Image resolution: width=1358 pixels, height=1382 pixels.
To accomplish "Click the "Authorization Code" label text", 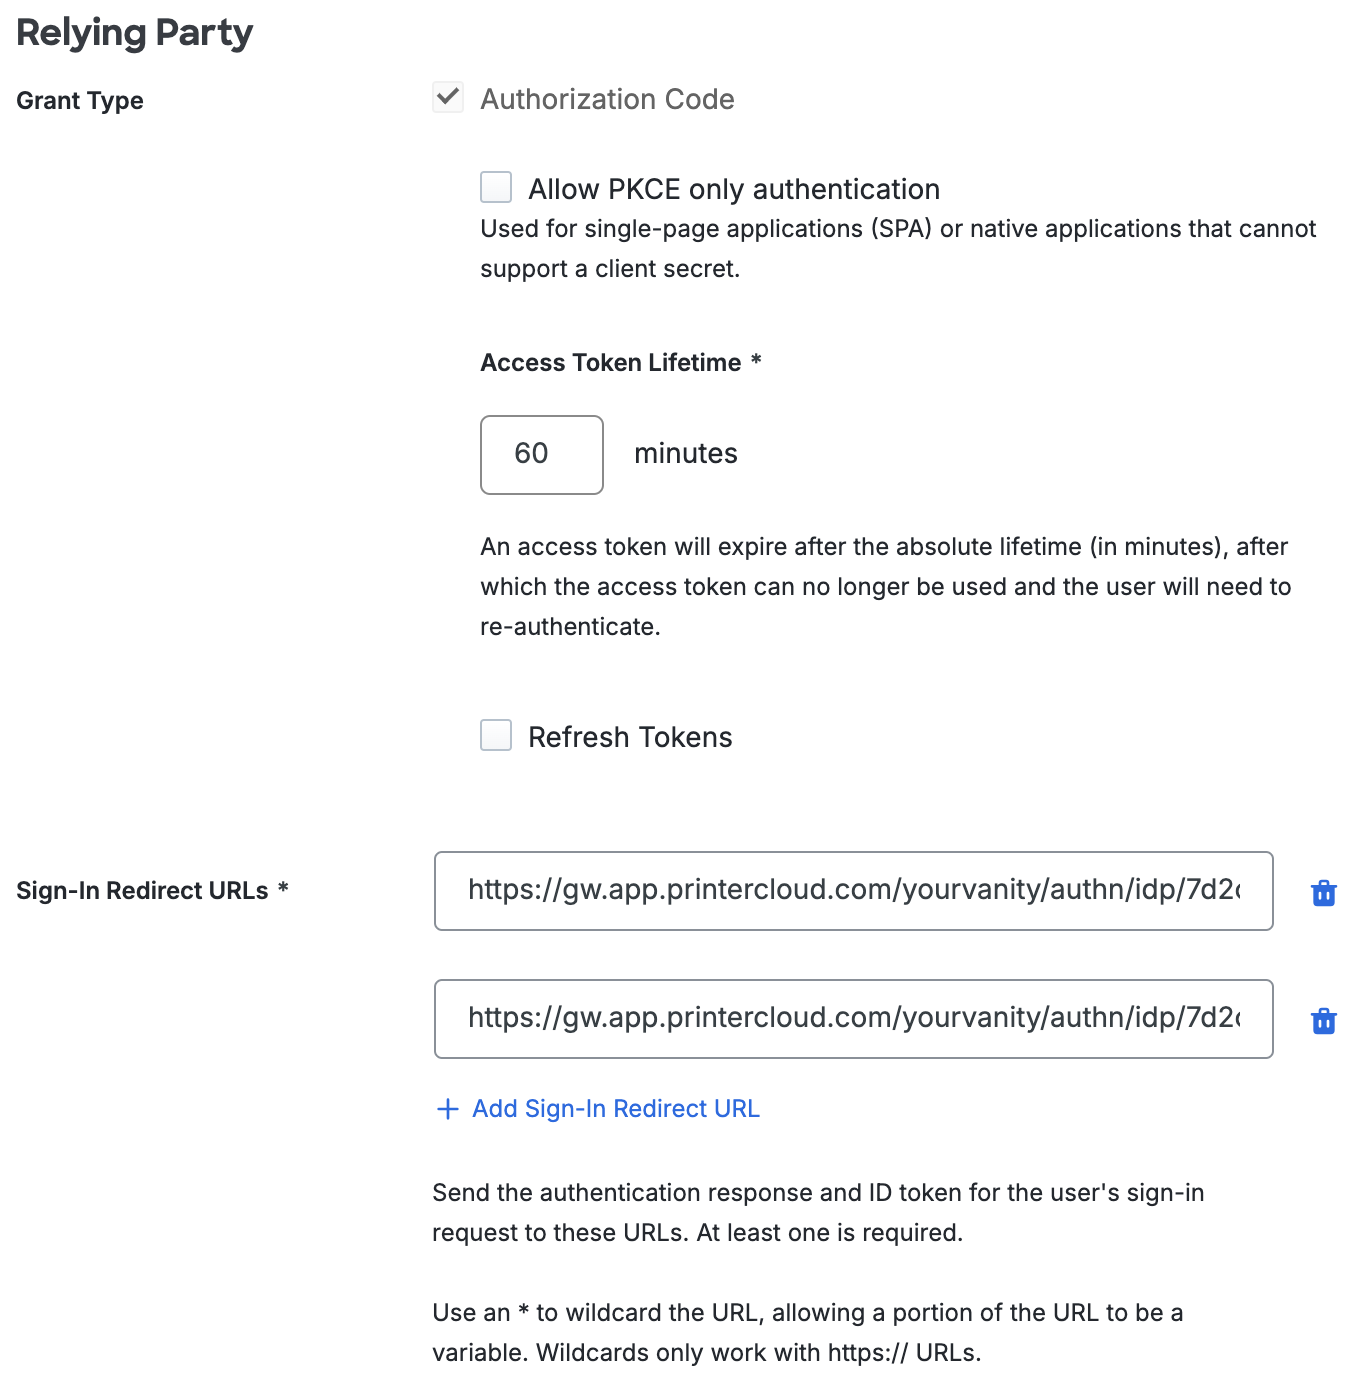I will (x=607, y=99).
